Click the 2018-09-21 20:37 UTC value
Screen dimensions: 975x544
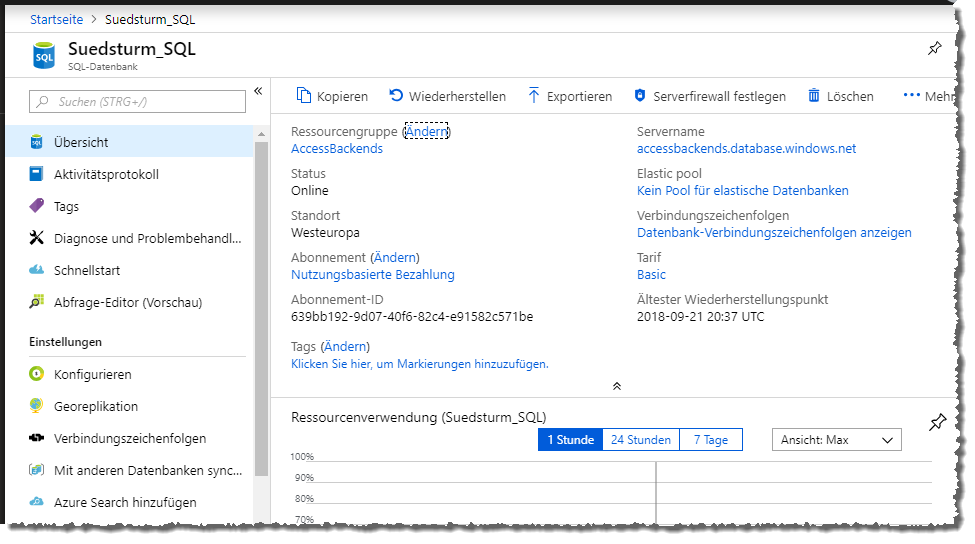[700, 316]
